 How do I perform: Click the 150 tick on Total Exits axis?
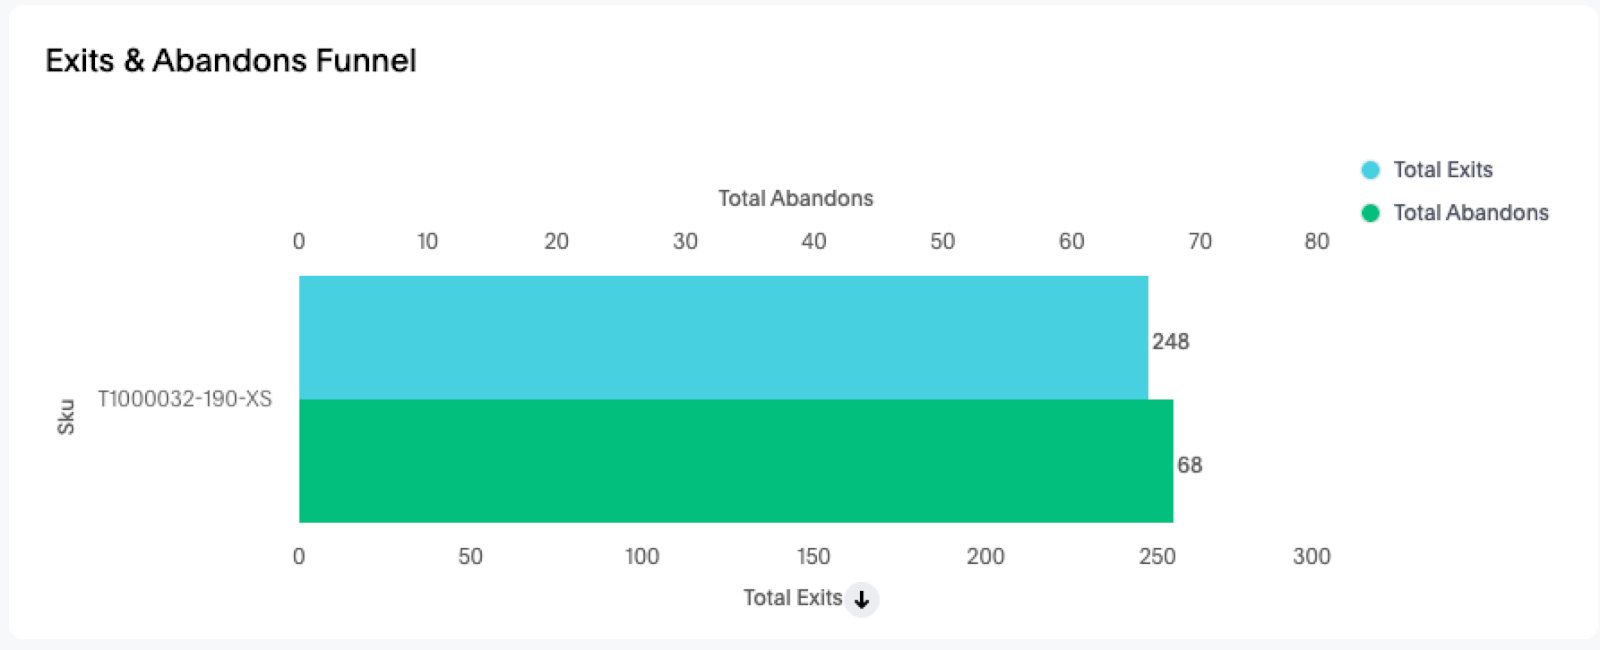click(x=813, y=557)
